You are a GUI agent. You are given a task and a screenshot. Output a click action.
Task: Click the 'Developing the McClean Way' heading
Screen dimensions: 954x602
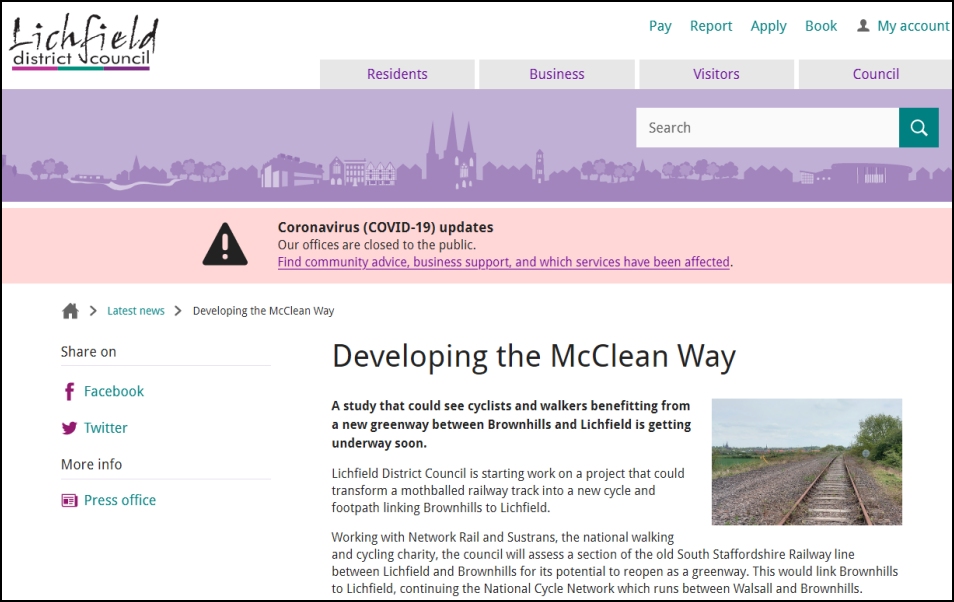point(534,357)
